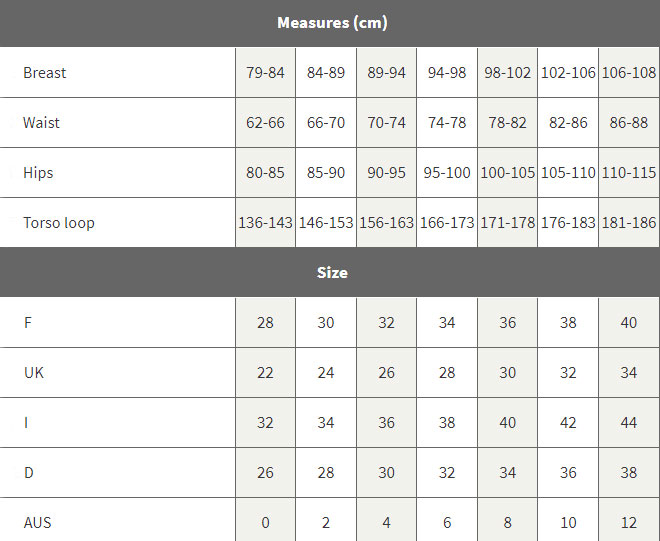Select the Breast row label
Viewport: 660px width, 541px height.
(x=45, y=73)
